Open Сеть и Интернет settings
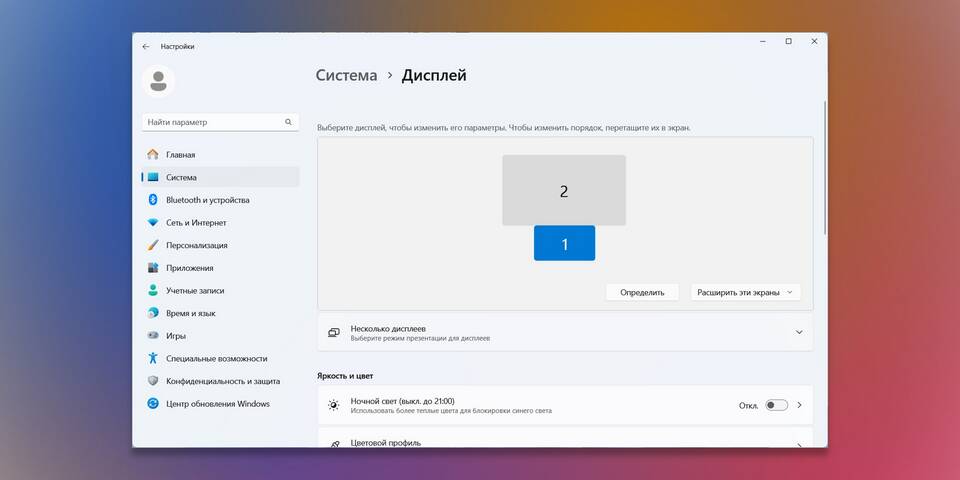The height and width of the screenshot is (480, 960). click(220, 223)
